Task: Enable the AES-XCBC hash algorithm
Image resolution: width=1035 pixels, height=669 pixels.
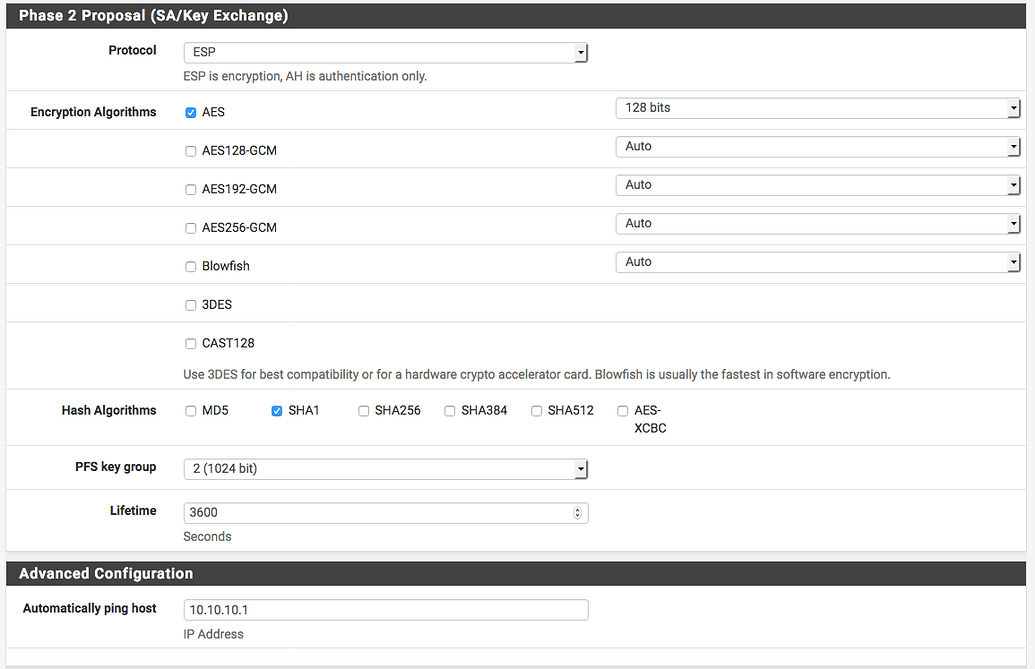Action: tap(623, 410)
